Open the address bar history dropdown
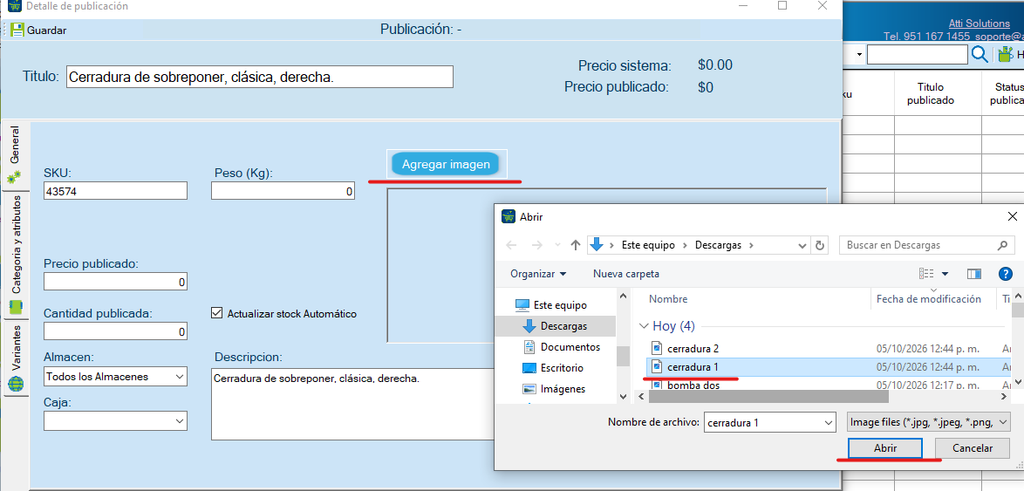 803,246
